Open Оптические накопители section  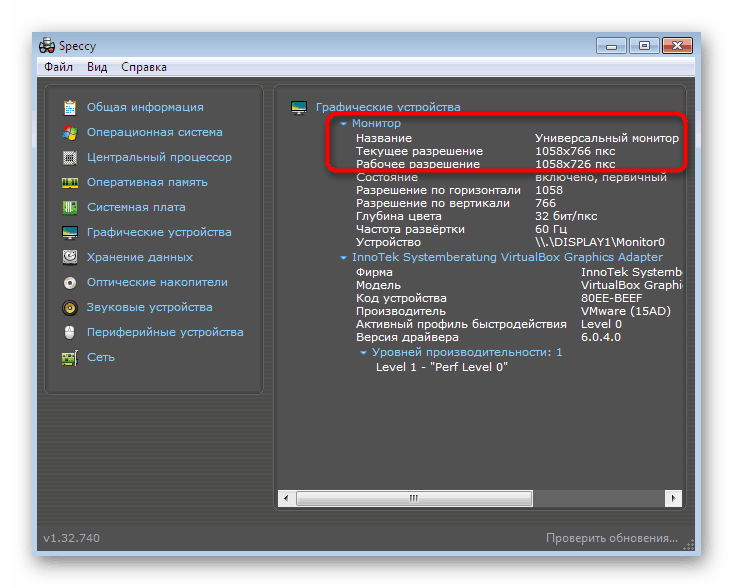pyautogui.click(x=157, y=282)
